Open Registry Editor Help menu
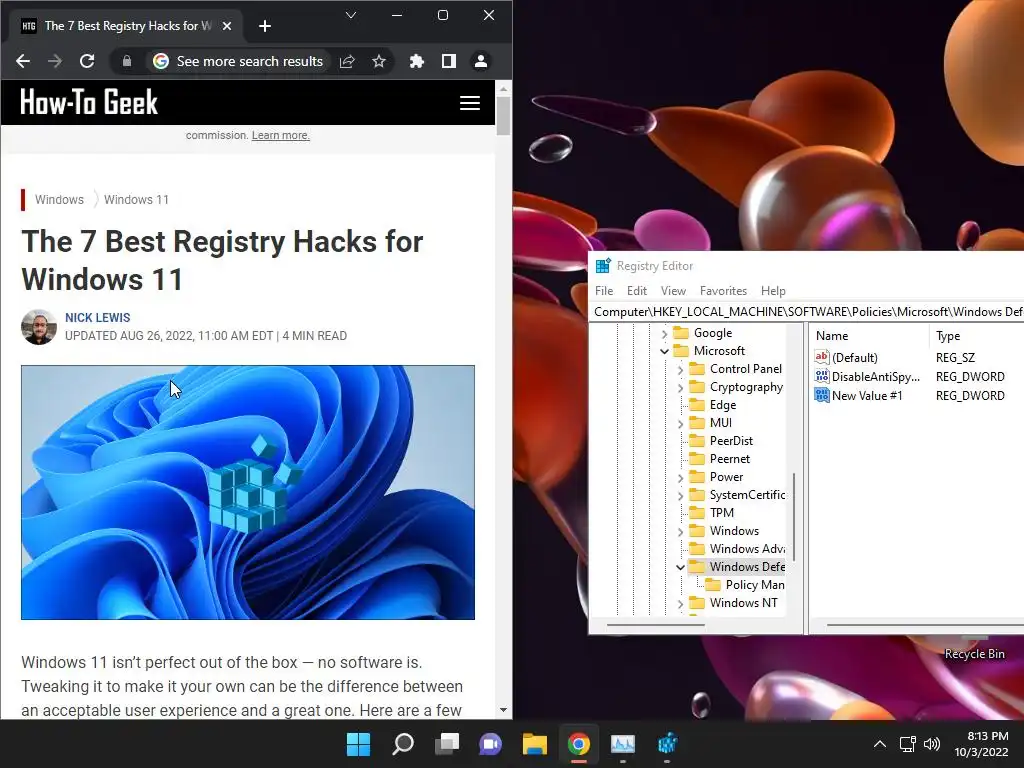The image size is (1024, 768). point(773,291)
